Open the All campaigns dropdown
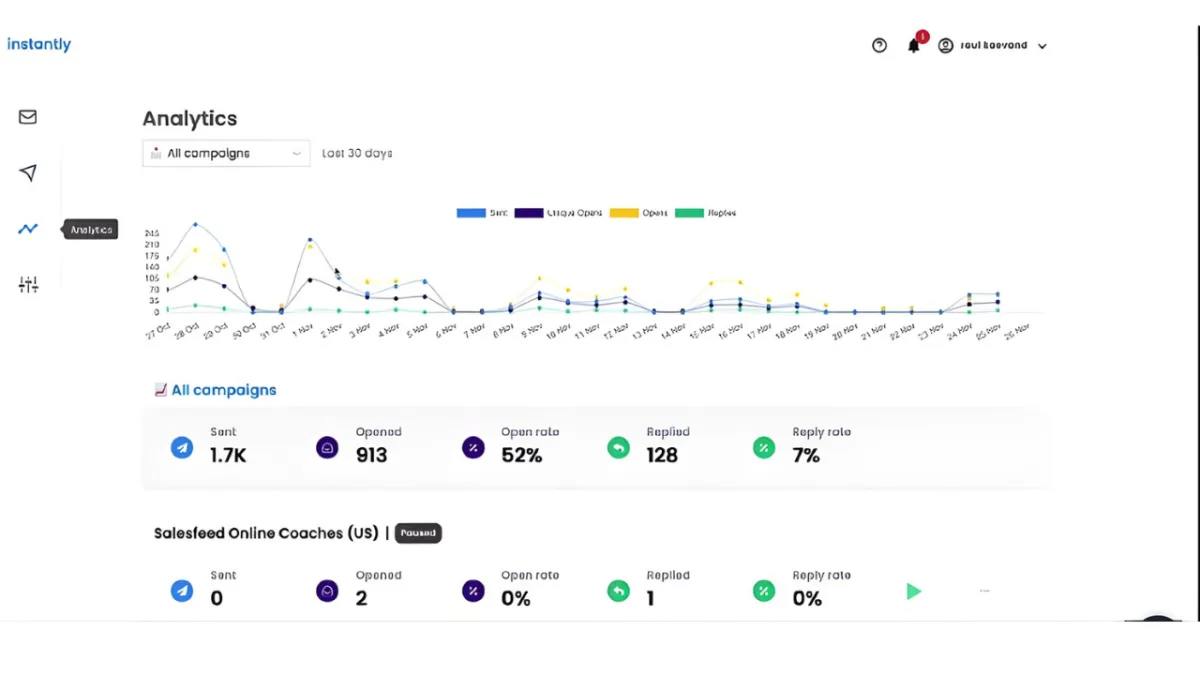This screenshot has width=1200, height=675. (226, 153)
